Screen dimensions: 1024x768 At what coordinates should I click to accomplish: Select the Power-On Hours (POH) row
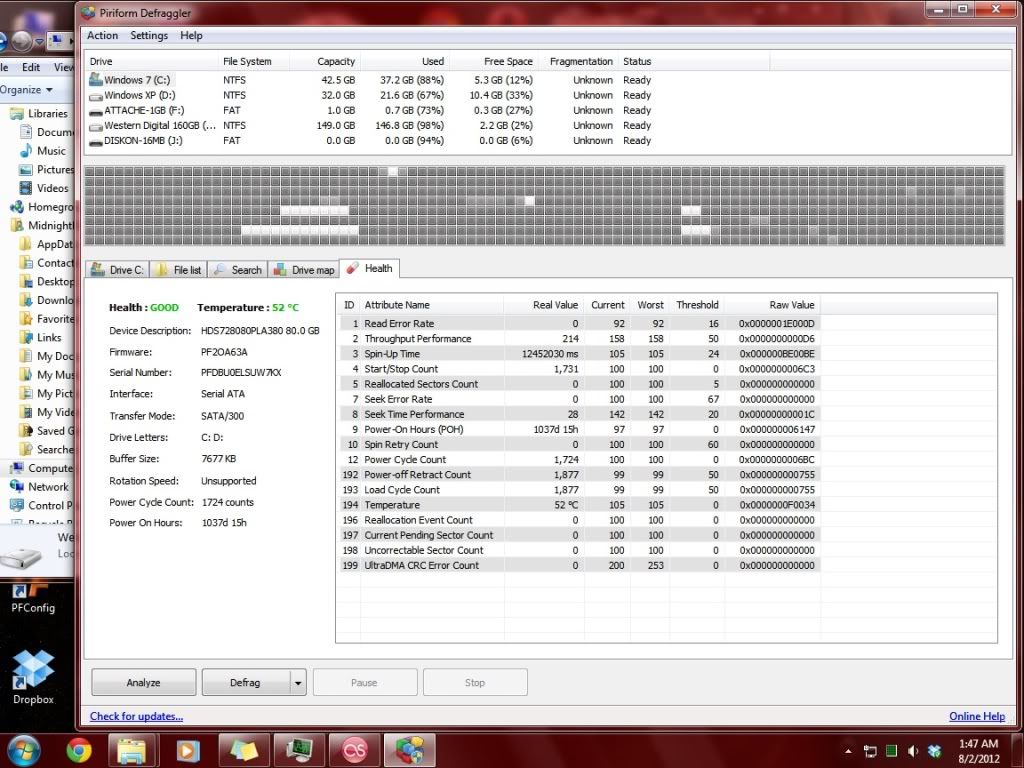coord(579,430)
